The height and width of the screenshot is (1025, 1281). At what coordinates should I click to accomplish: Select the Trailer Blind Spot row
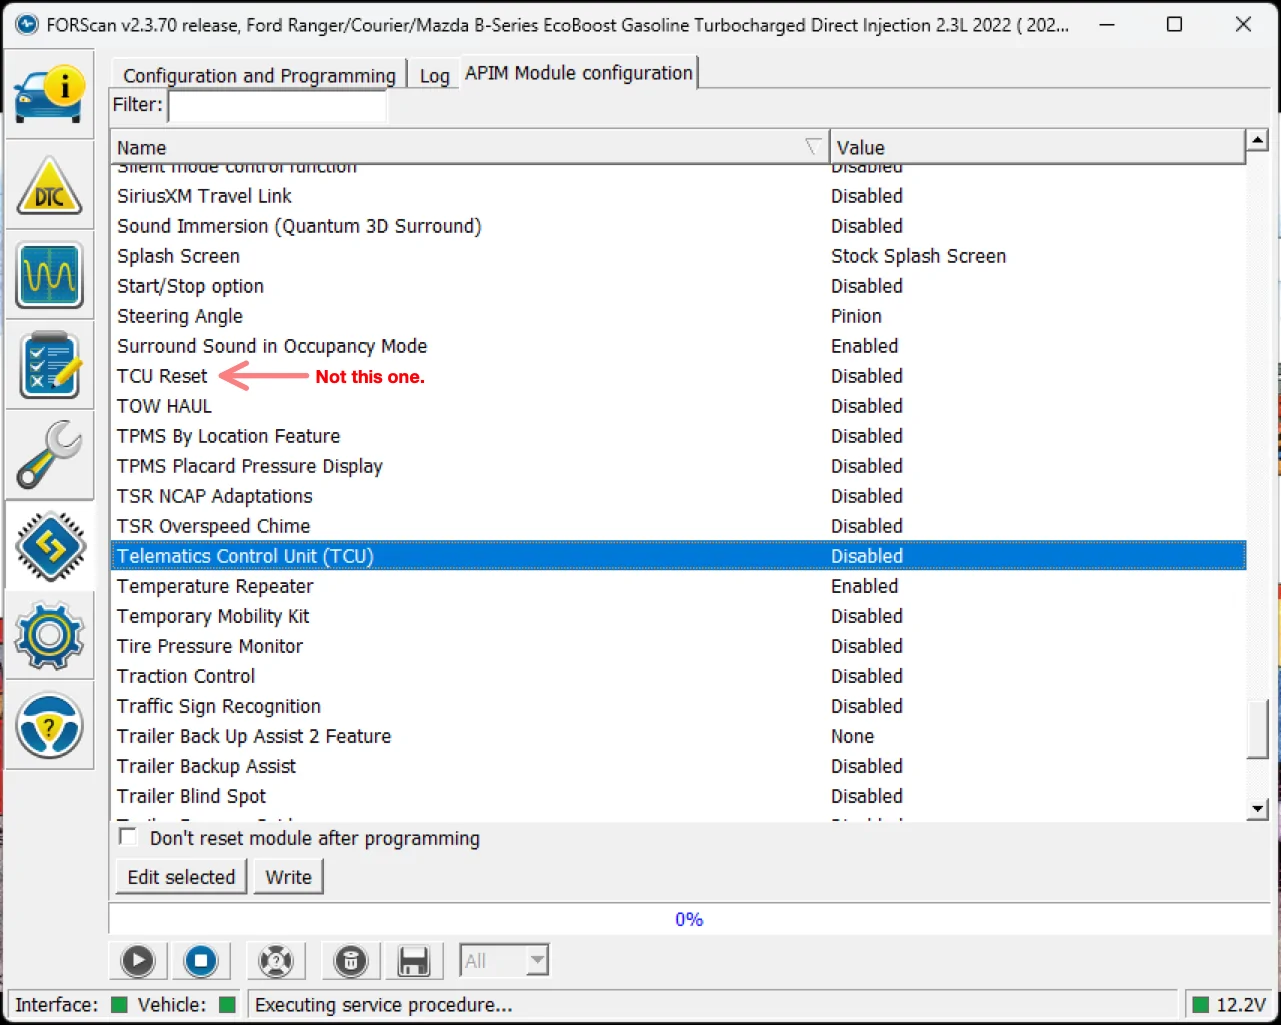(x=678, y=796)
